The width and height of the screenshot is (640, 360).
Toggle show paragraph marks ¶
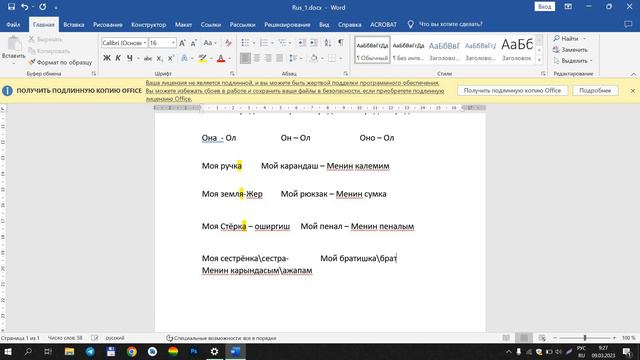click(341, 43)
